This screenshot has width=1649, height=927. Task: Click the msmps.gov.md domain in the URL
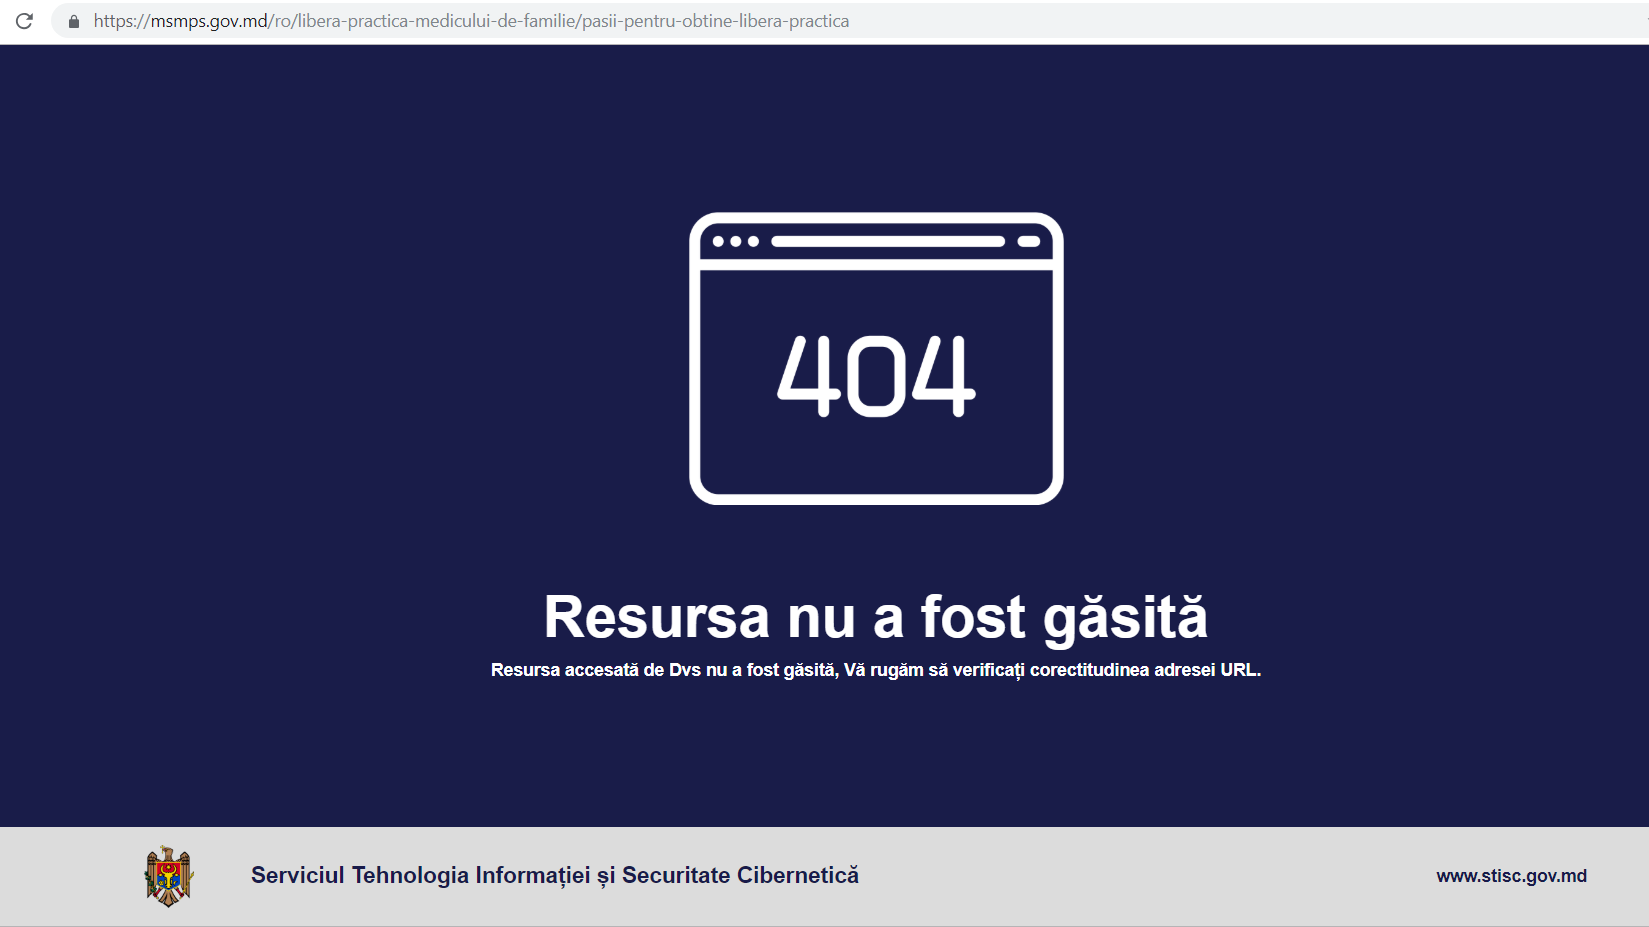point(209,21)
